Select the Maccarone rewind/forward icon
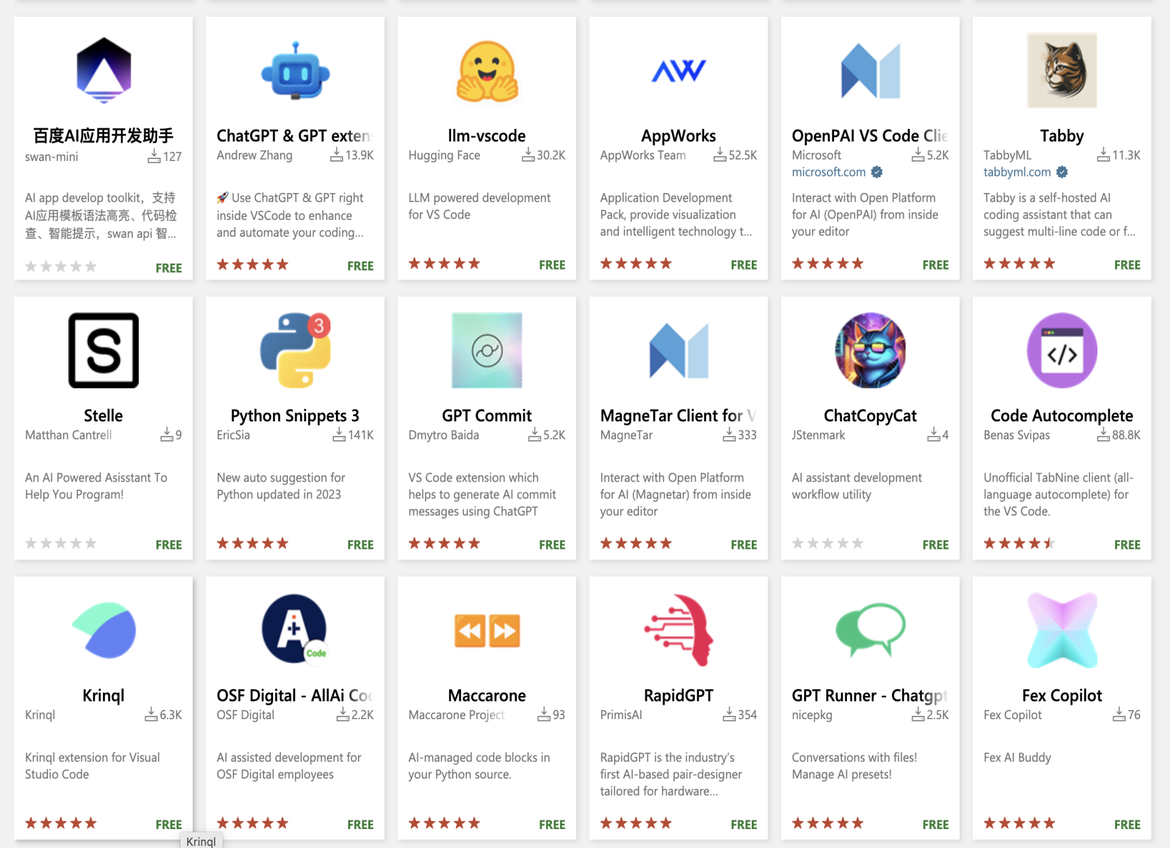 (487, 631)
